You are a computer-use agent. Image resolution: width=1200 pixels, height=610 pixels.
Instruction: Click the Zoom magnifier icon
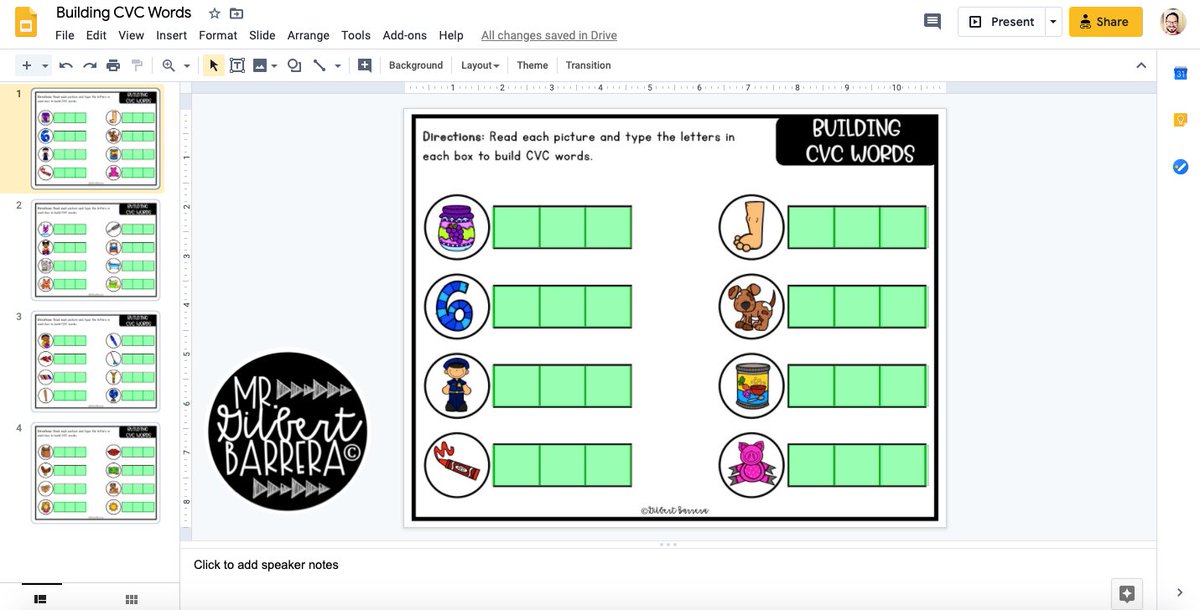coord(168,65)
